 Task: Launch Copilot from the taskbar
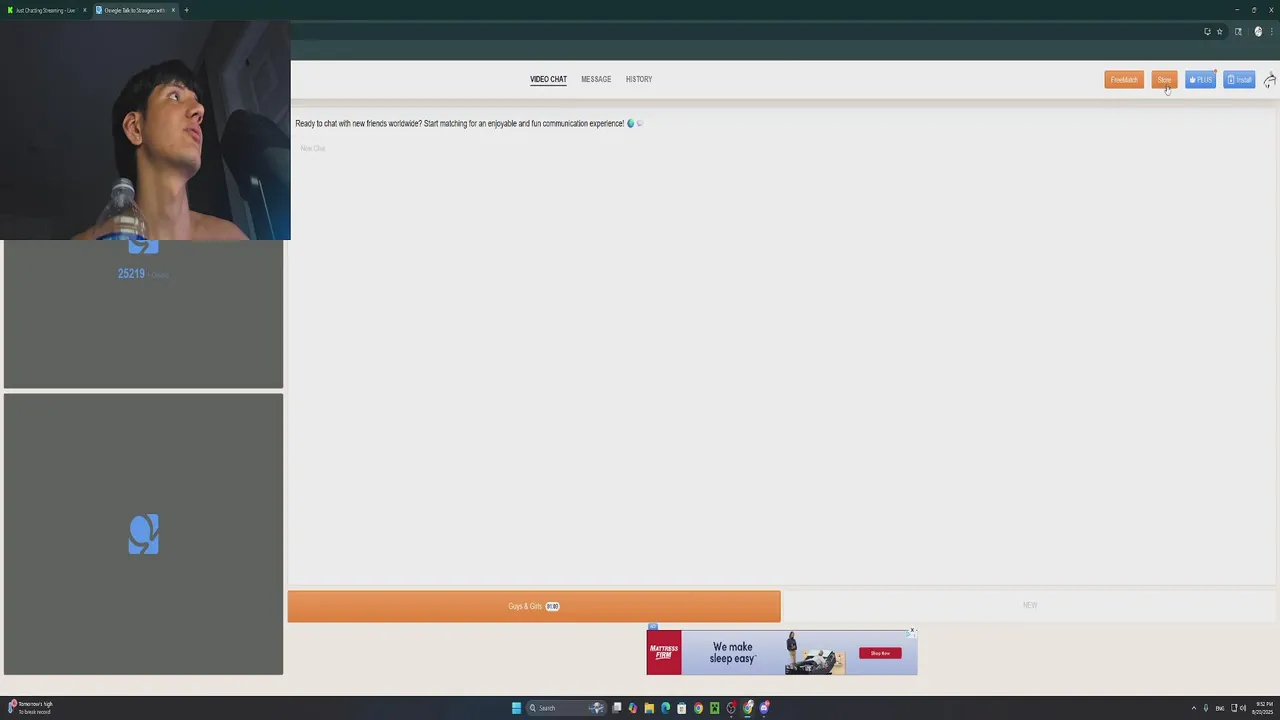[x=633, y=708]
